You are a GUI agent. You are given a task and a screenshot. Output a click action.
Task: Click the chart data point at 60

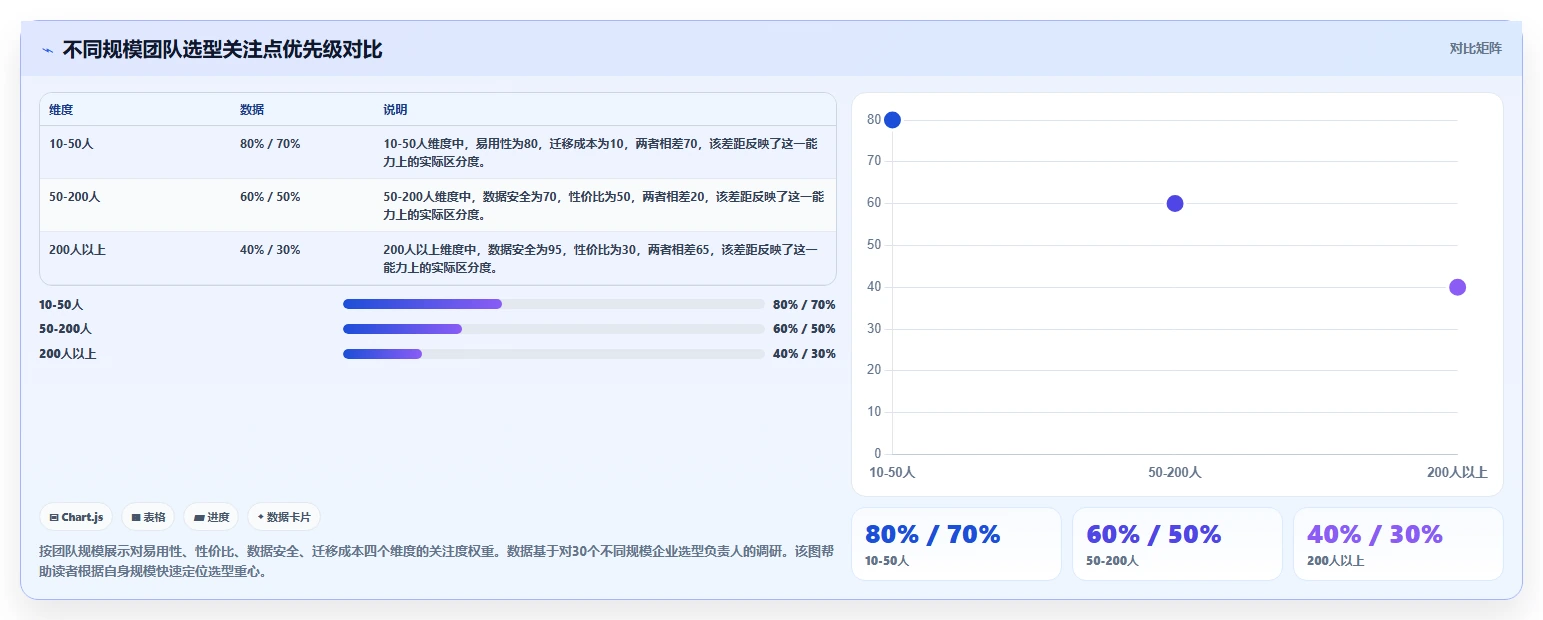coord(1175,203)
